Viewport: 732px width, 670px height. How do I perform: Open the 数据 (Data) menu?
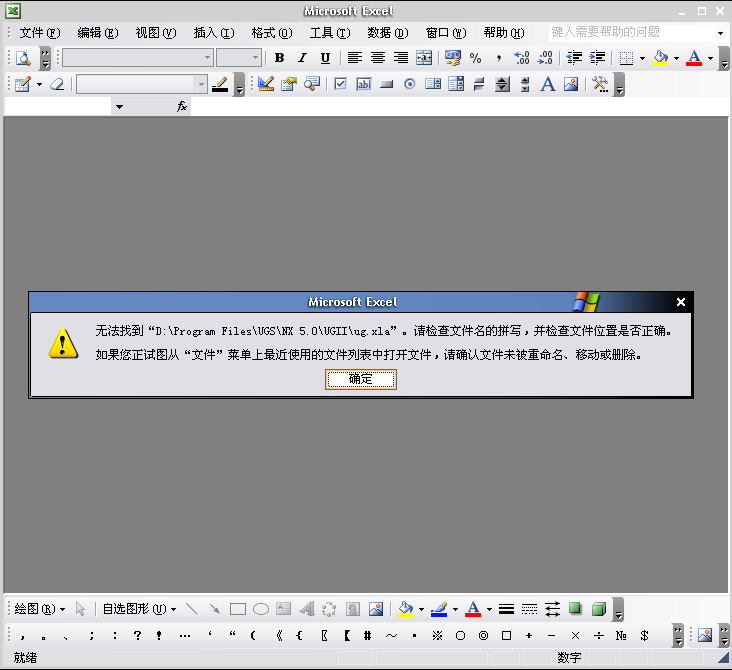coord(387,33)
